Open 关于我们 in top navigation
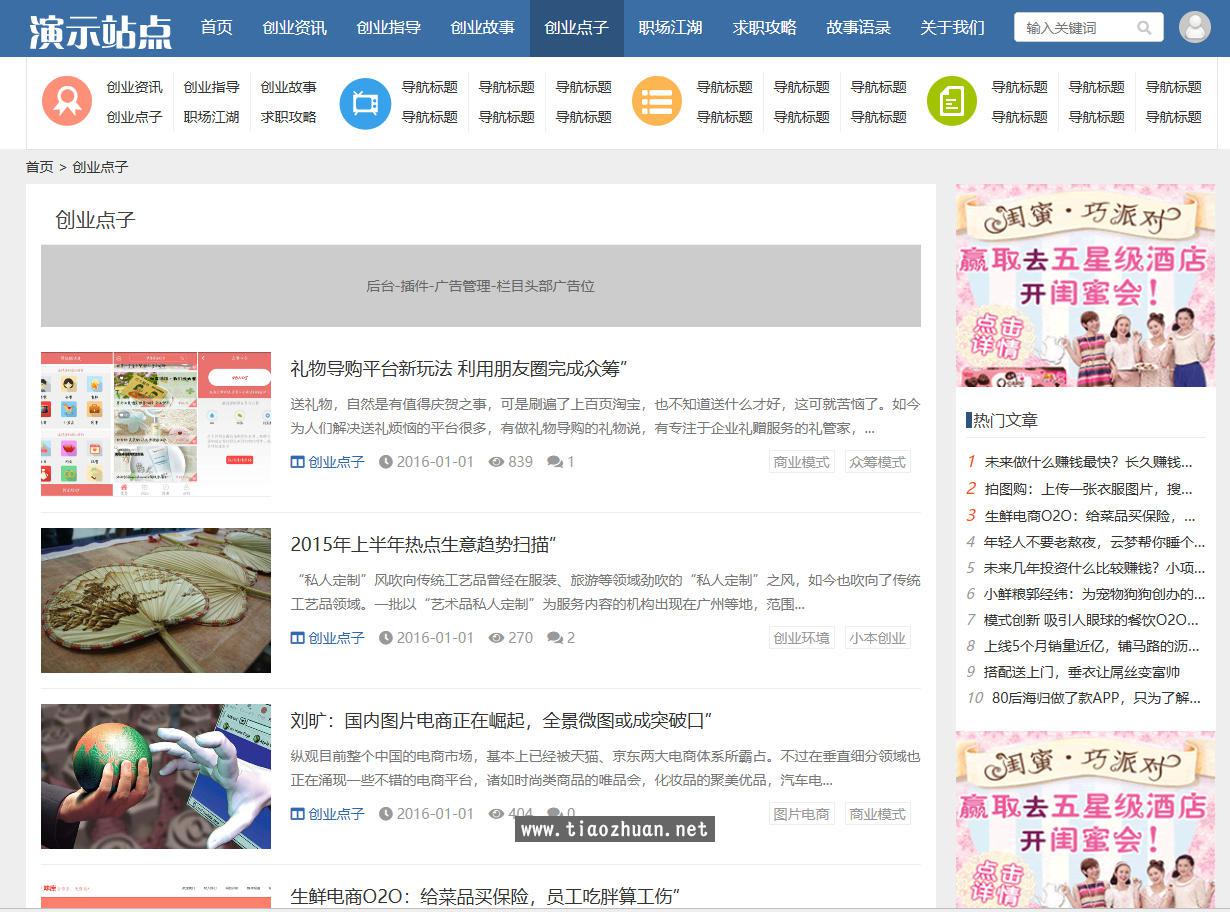Screen dimensions: 1230x912 click(952, 28)
